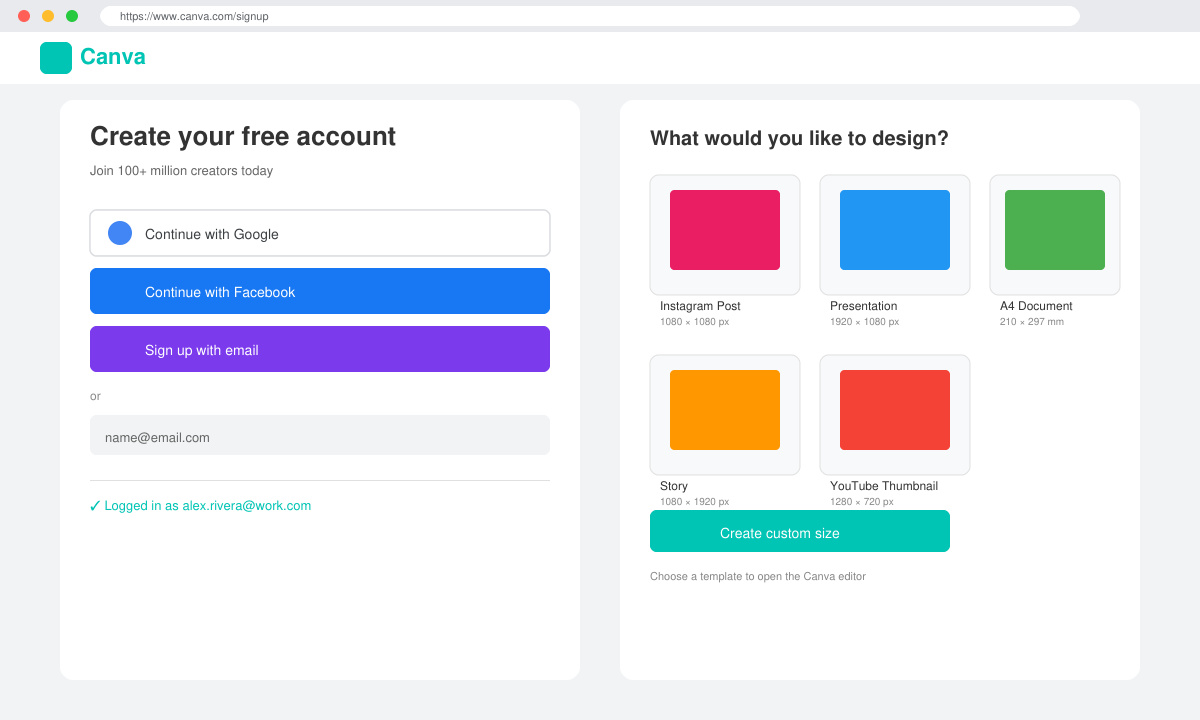Minimize the window with yellow button
This screenshot has height=720, width=1200.
[48, 16]
